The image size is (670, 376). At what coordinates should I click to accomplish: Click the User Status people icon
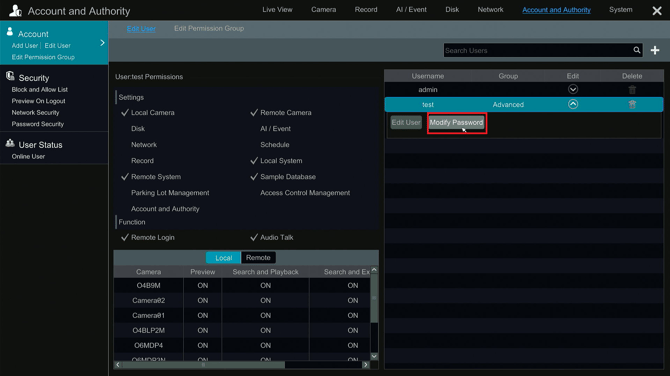coord(10,144)
